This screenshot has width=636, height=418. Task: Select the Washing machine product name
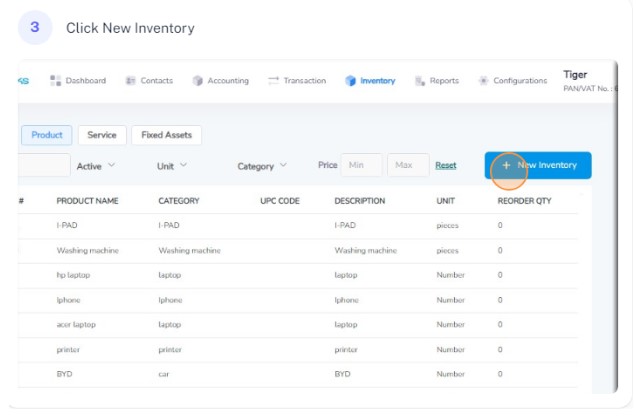tap(88, 251)
